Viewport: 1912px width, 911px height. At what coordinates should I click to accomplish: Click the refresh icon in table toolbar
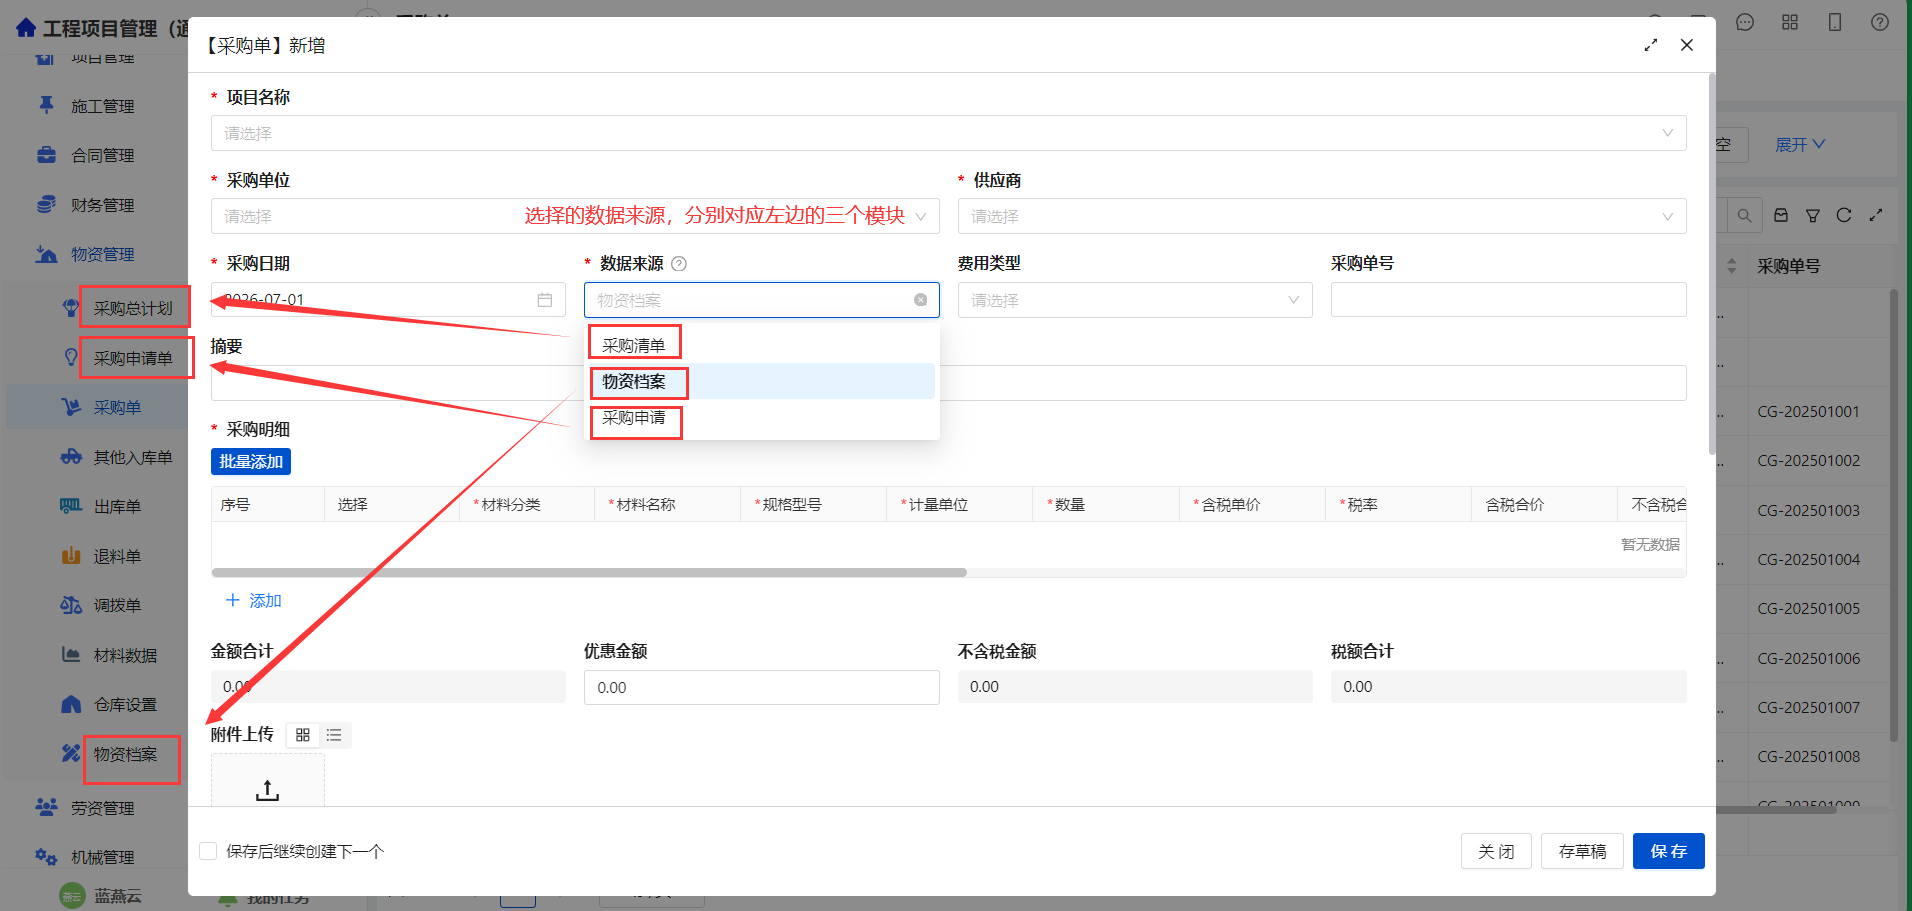click(x=1844, y=215)
